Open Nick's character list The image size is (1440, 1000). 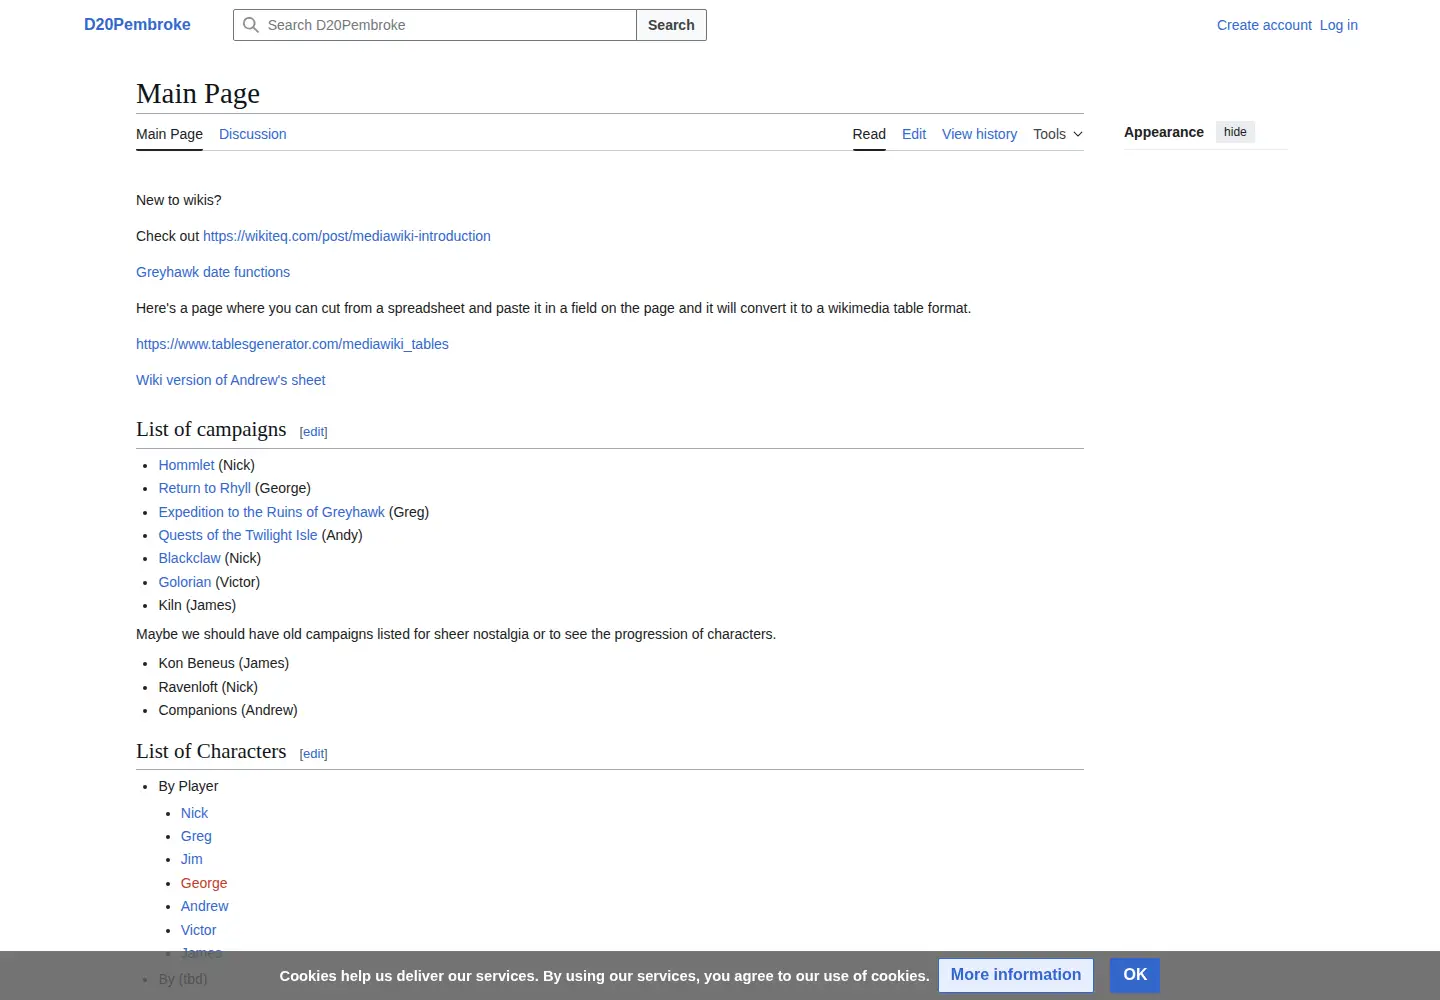[x=194, y=813]
